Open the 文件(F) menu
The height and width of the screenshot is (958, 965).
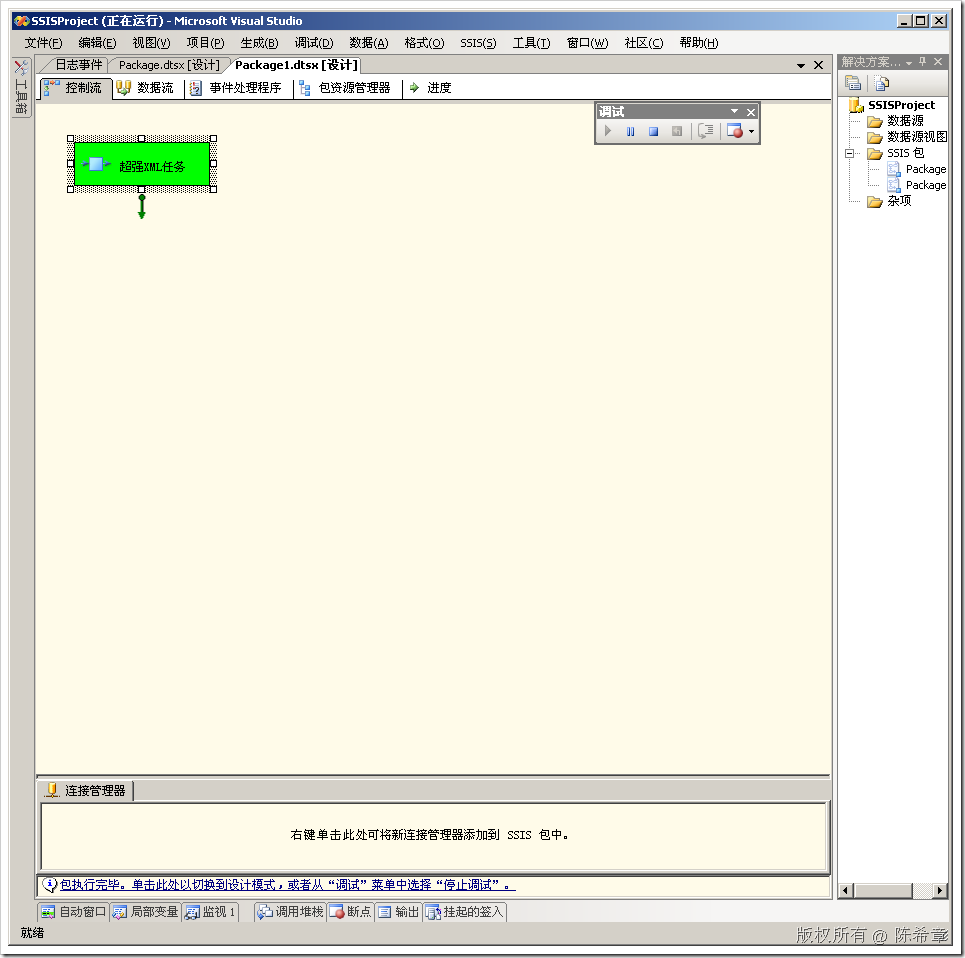tap(43, 43)
